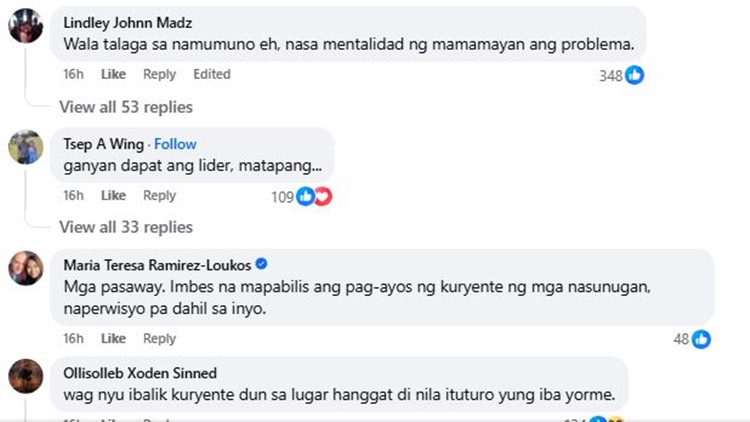750x422 pixels.
Task: Open Maria Teresa Ramirez-Loukos's profile picture
Action: (25, 267)
